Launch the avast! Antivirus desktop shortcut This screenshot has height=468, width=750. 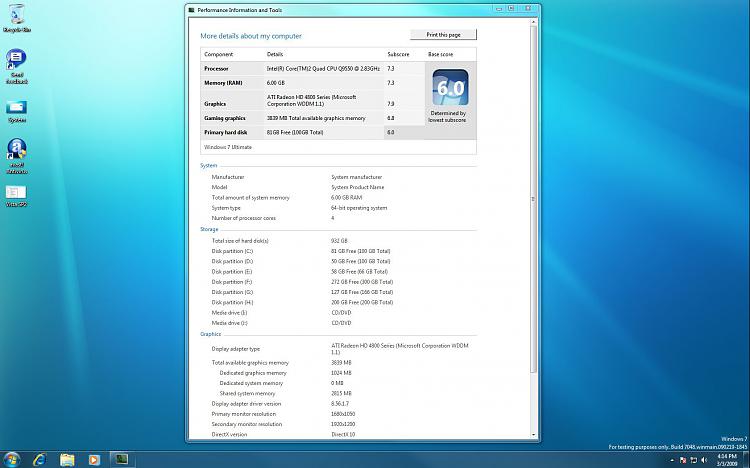17,156
